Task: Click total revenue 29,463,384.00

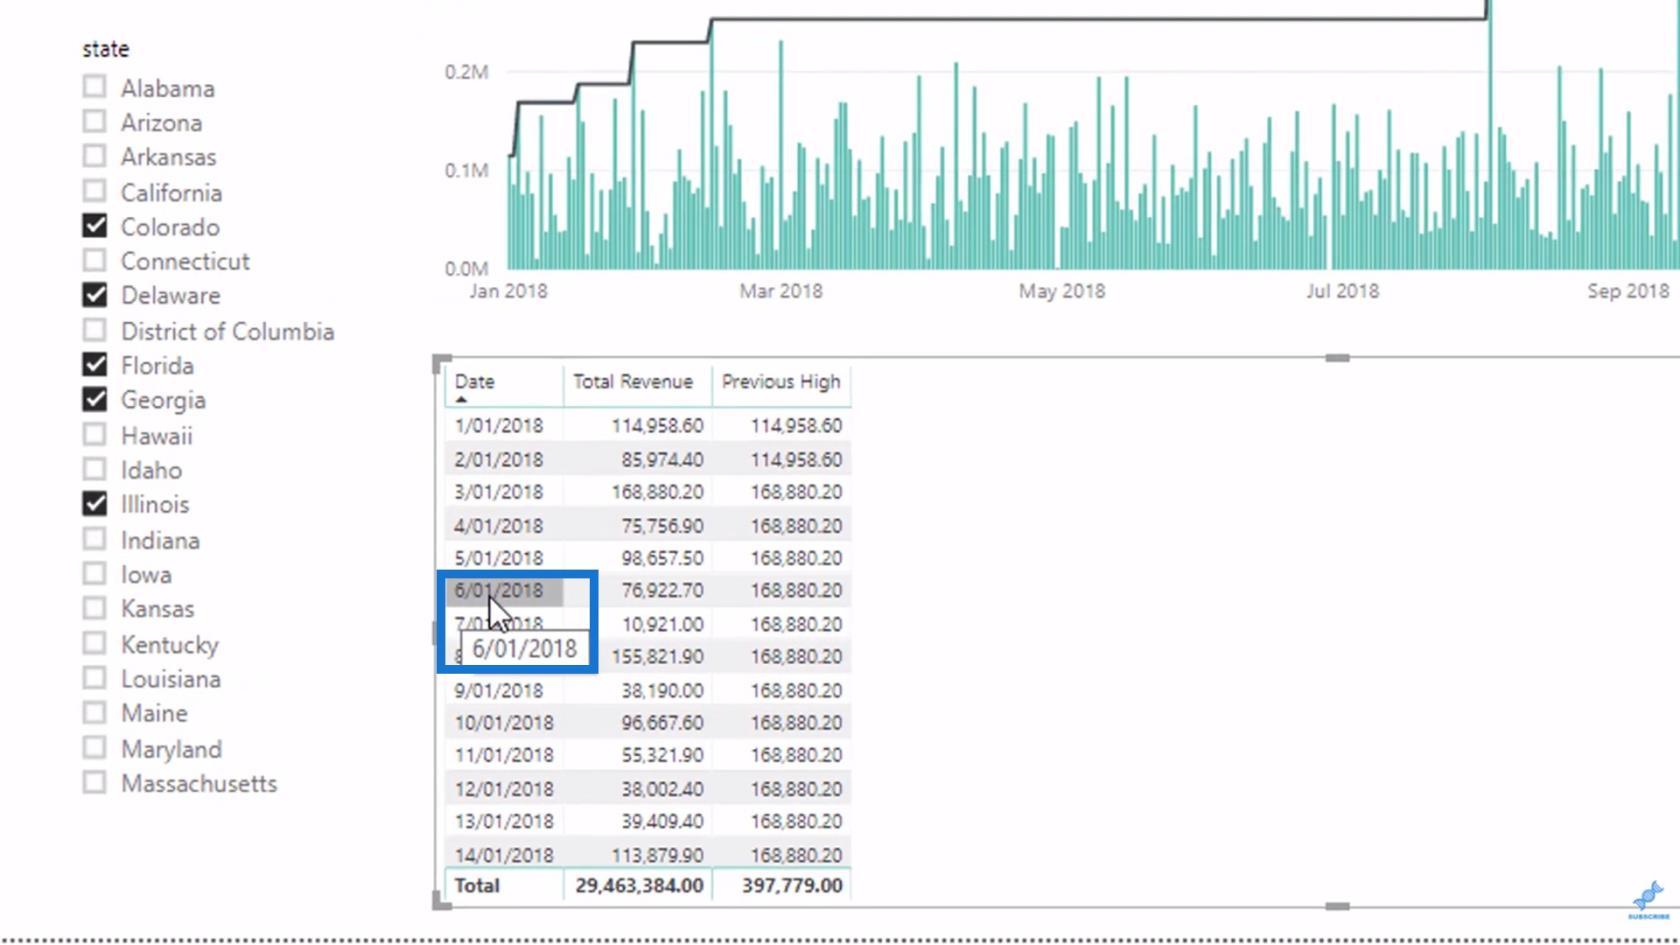Action: pyautogui.click(x=639, y=886)
